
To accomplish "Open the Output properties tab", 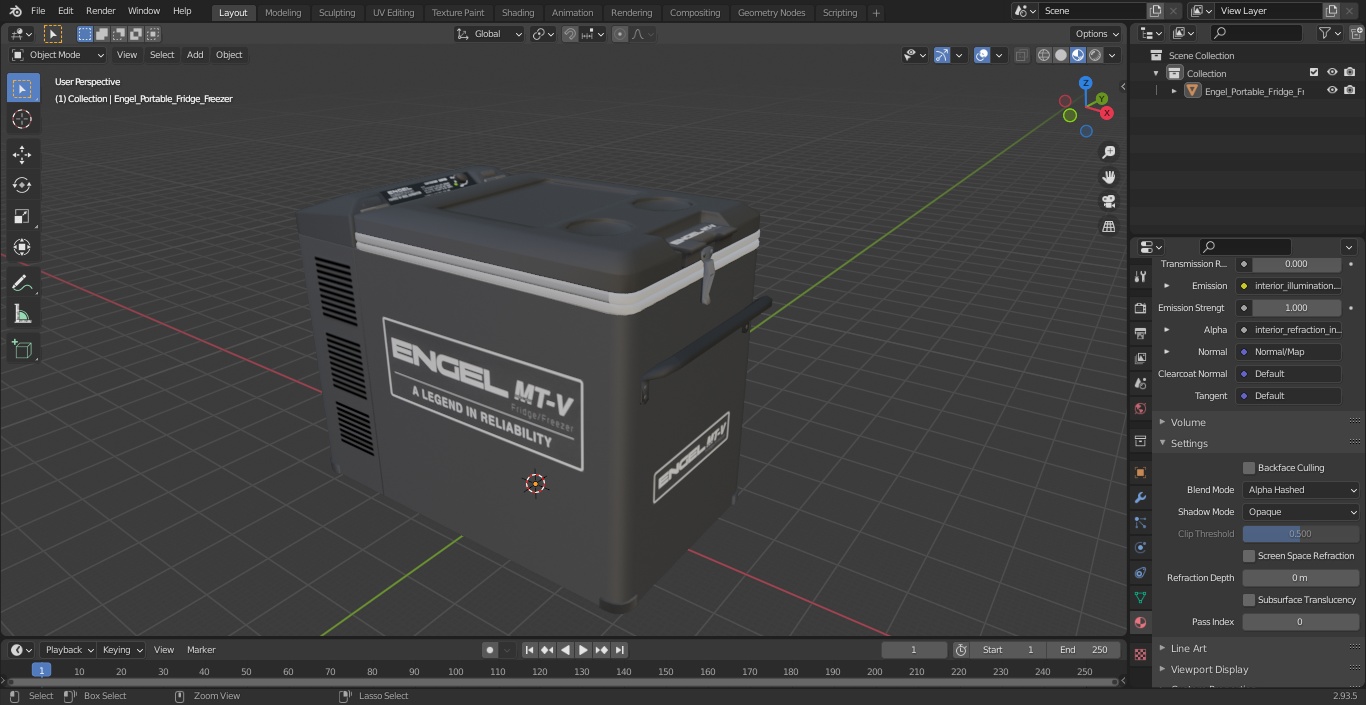I will [x=1140, y=333].
